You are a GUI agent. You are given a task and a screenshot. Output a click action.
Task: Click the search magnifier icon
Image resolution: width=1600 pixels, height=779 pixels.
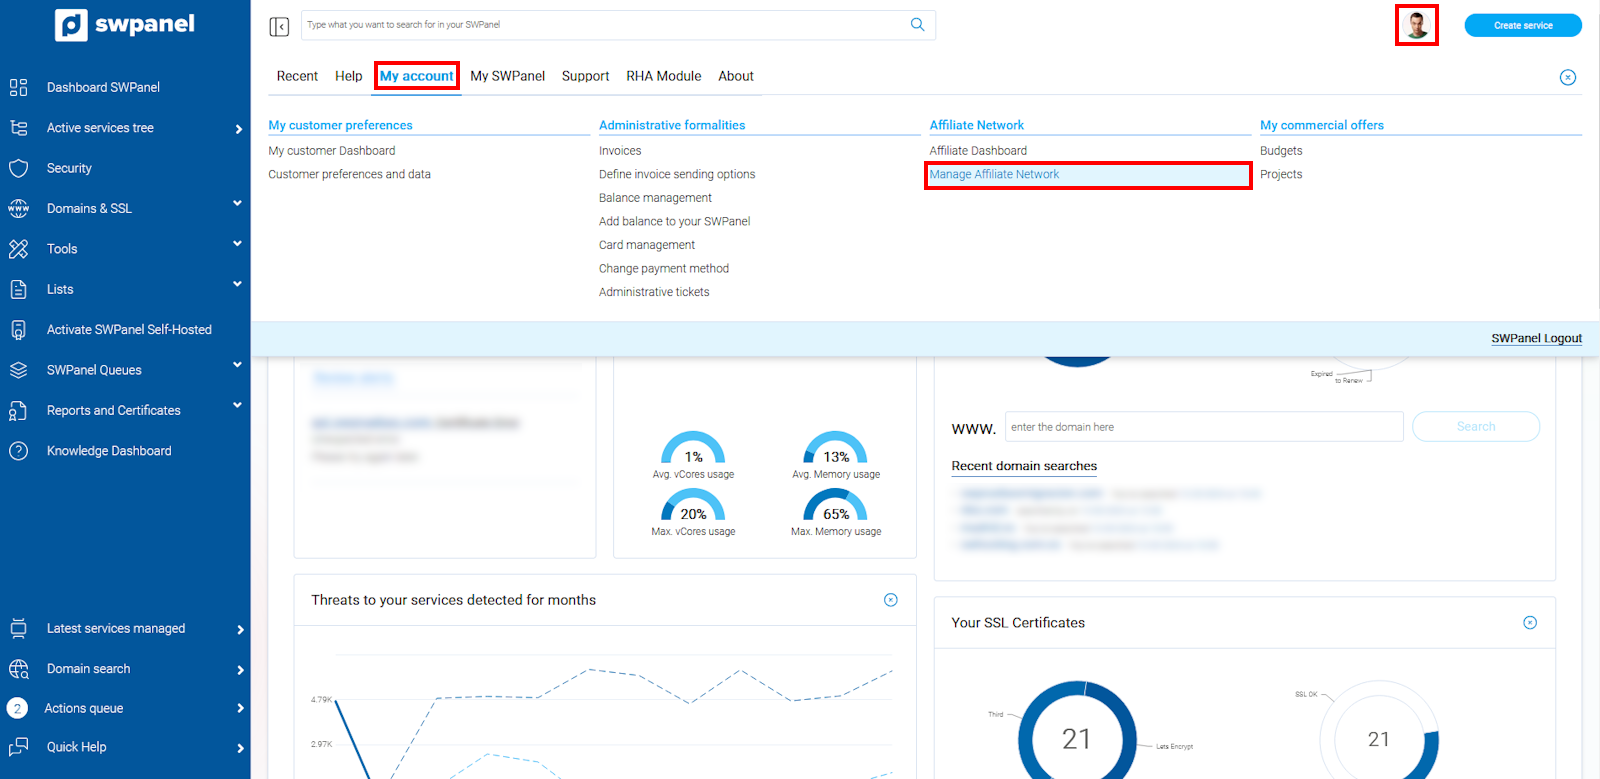pyautogui.click(x=917, y=25)
